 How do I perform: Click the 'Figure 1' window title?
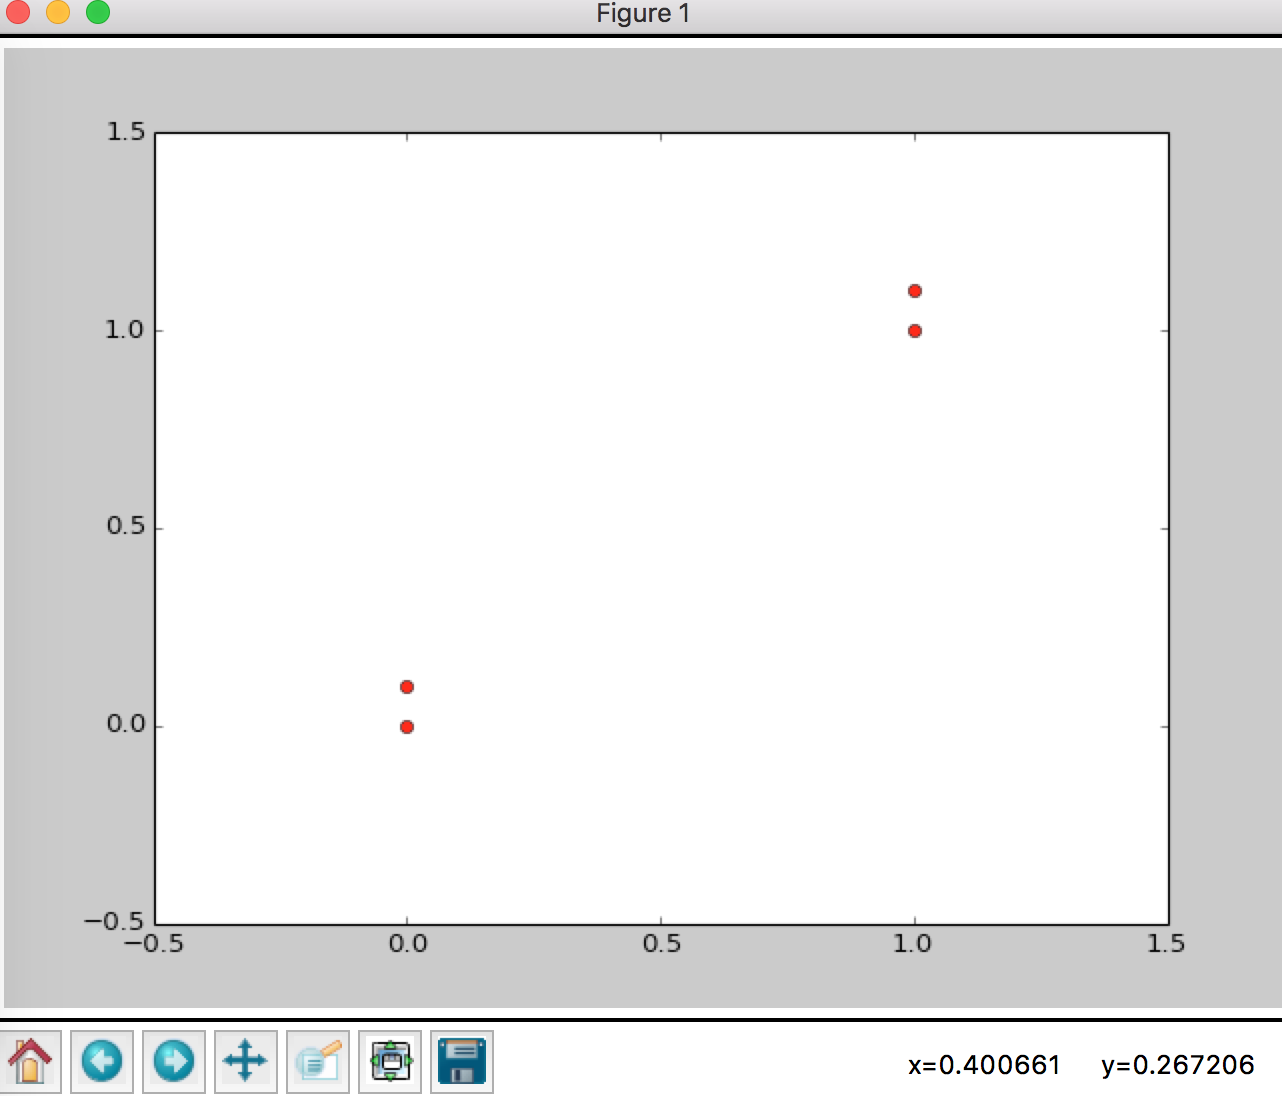tap(643, 14)
